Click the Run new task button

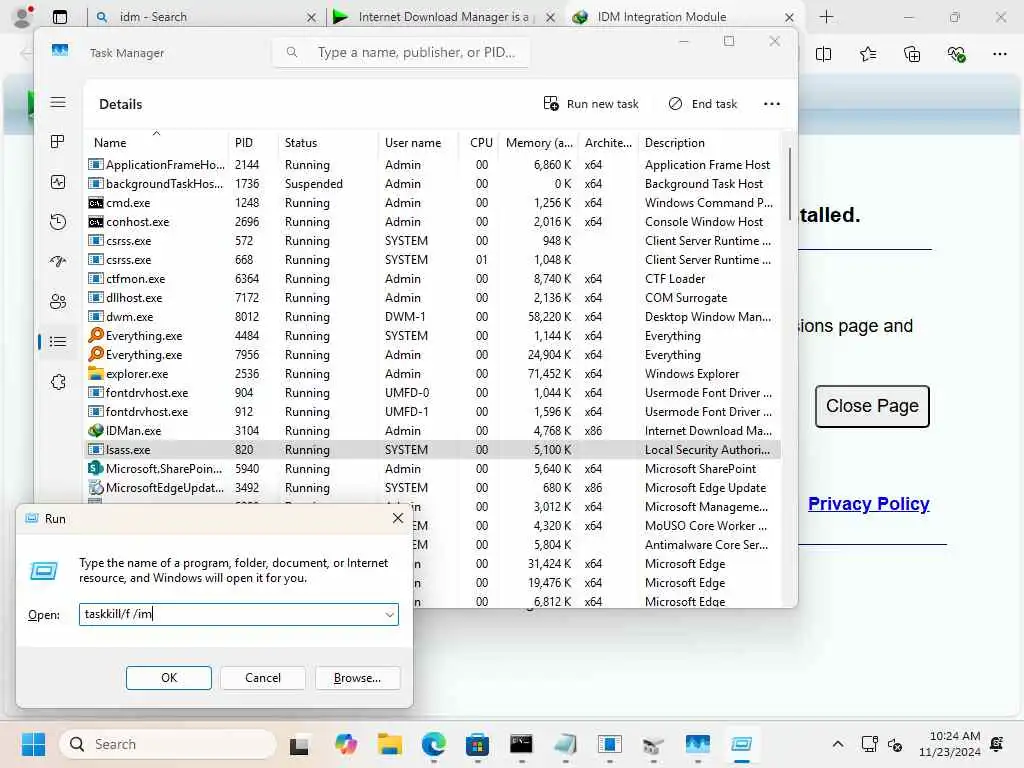tap(590, 104)
